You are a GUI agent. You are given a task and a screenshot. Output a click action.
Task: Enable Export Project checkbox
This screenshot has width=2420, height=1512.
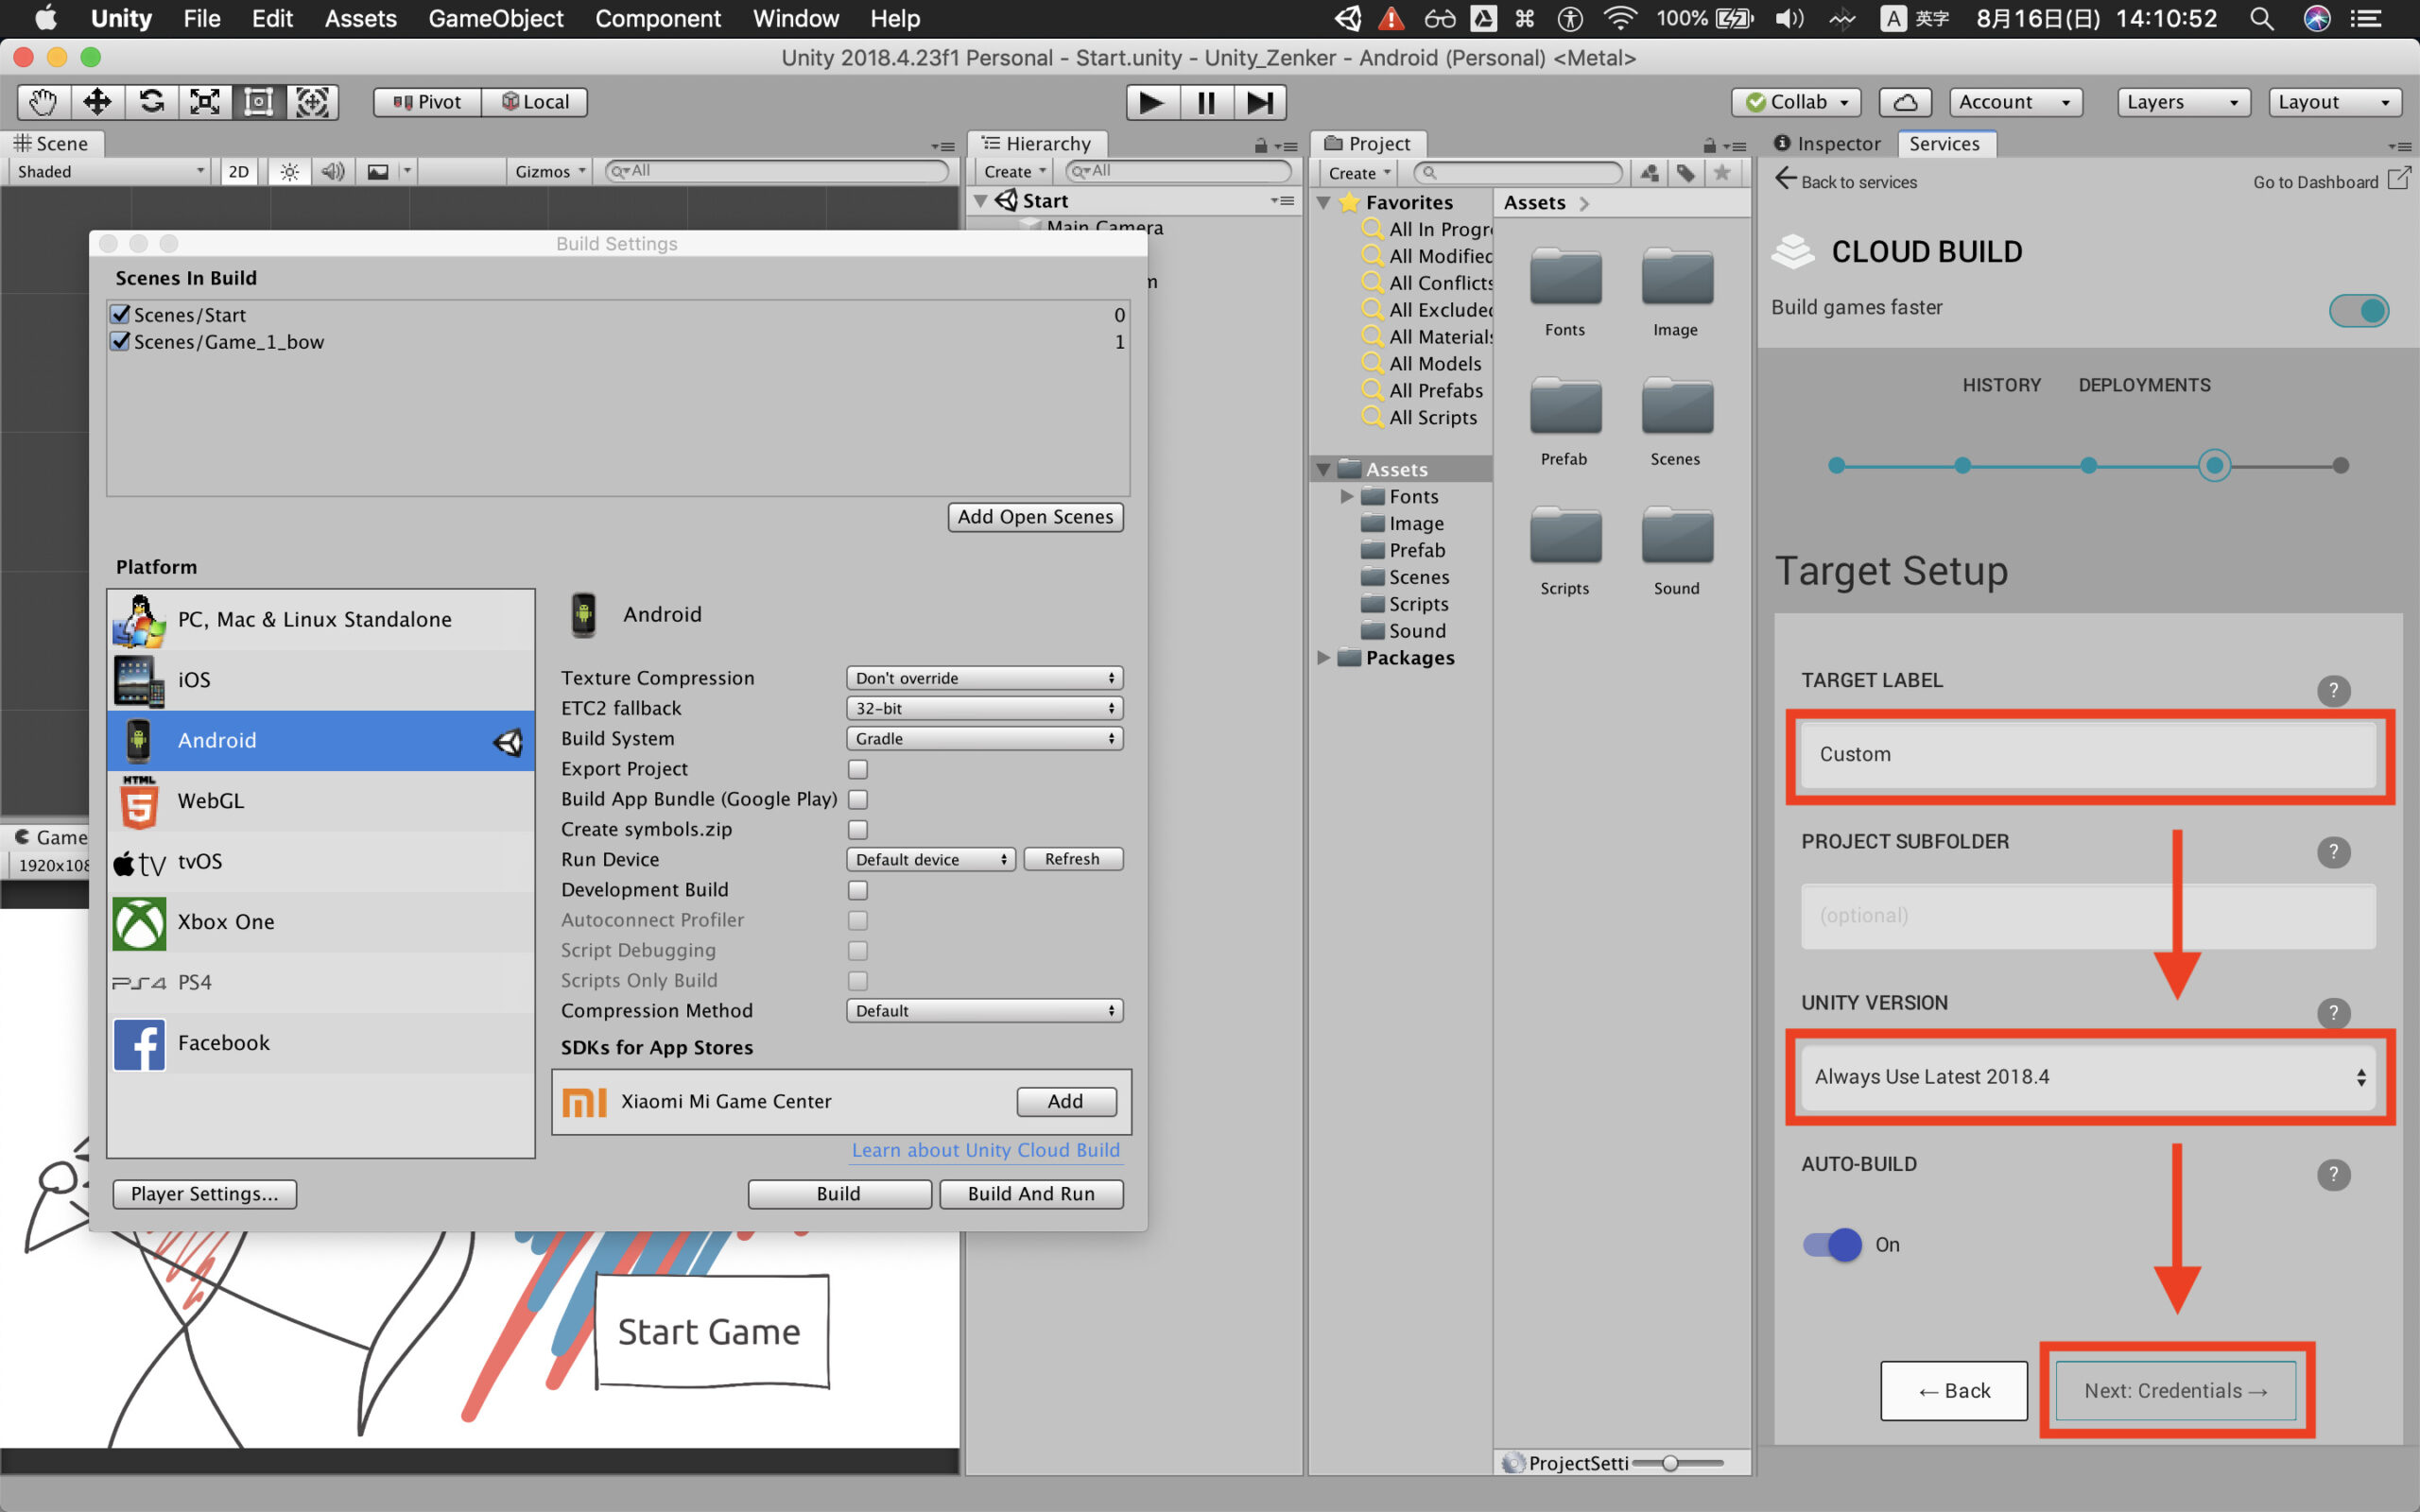click(x=858, y=769)
